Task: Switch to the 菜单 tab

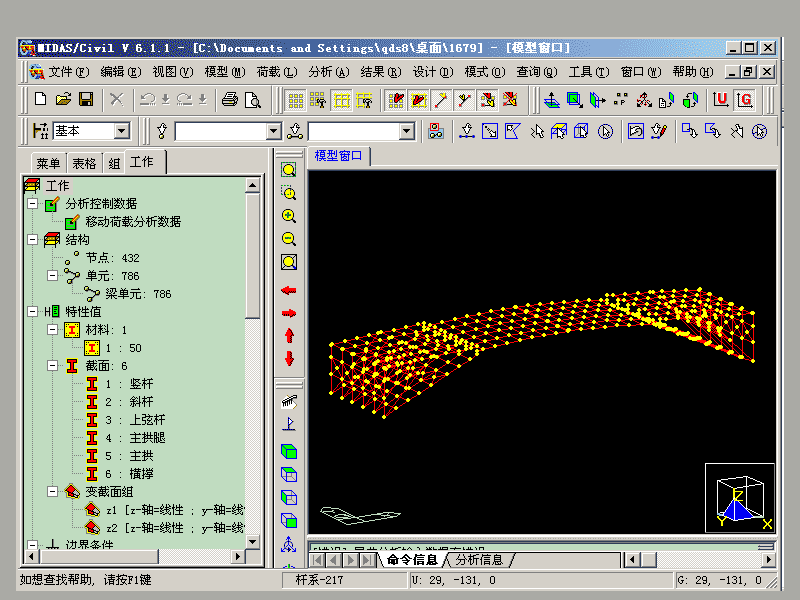Action: (x=48, y=163)
